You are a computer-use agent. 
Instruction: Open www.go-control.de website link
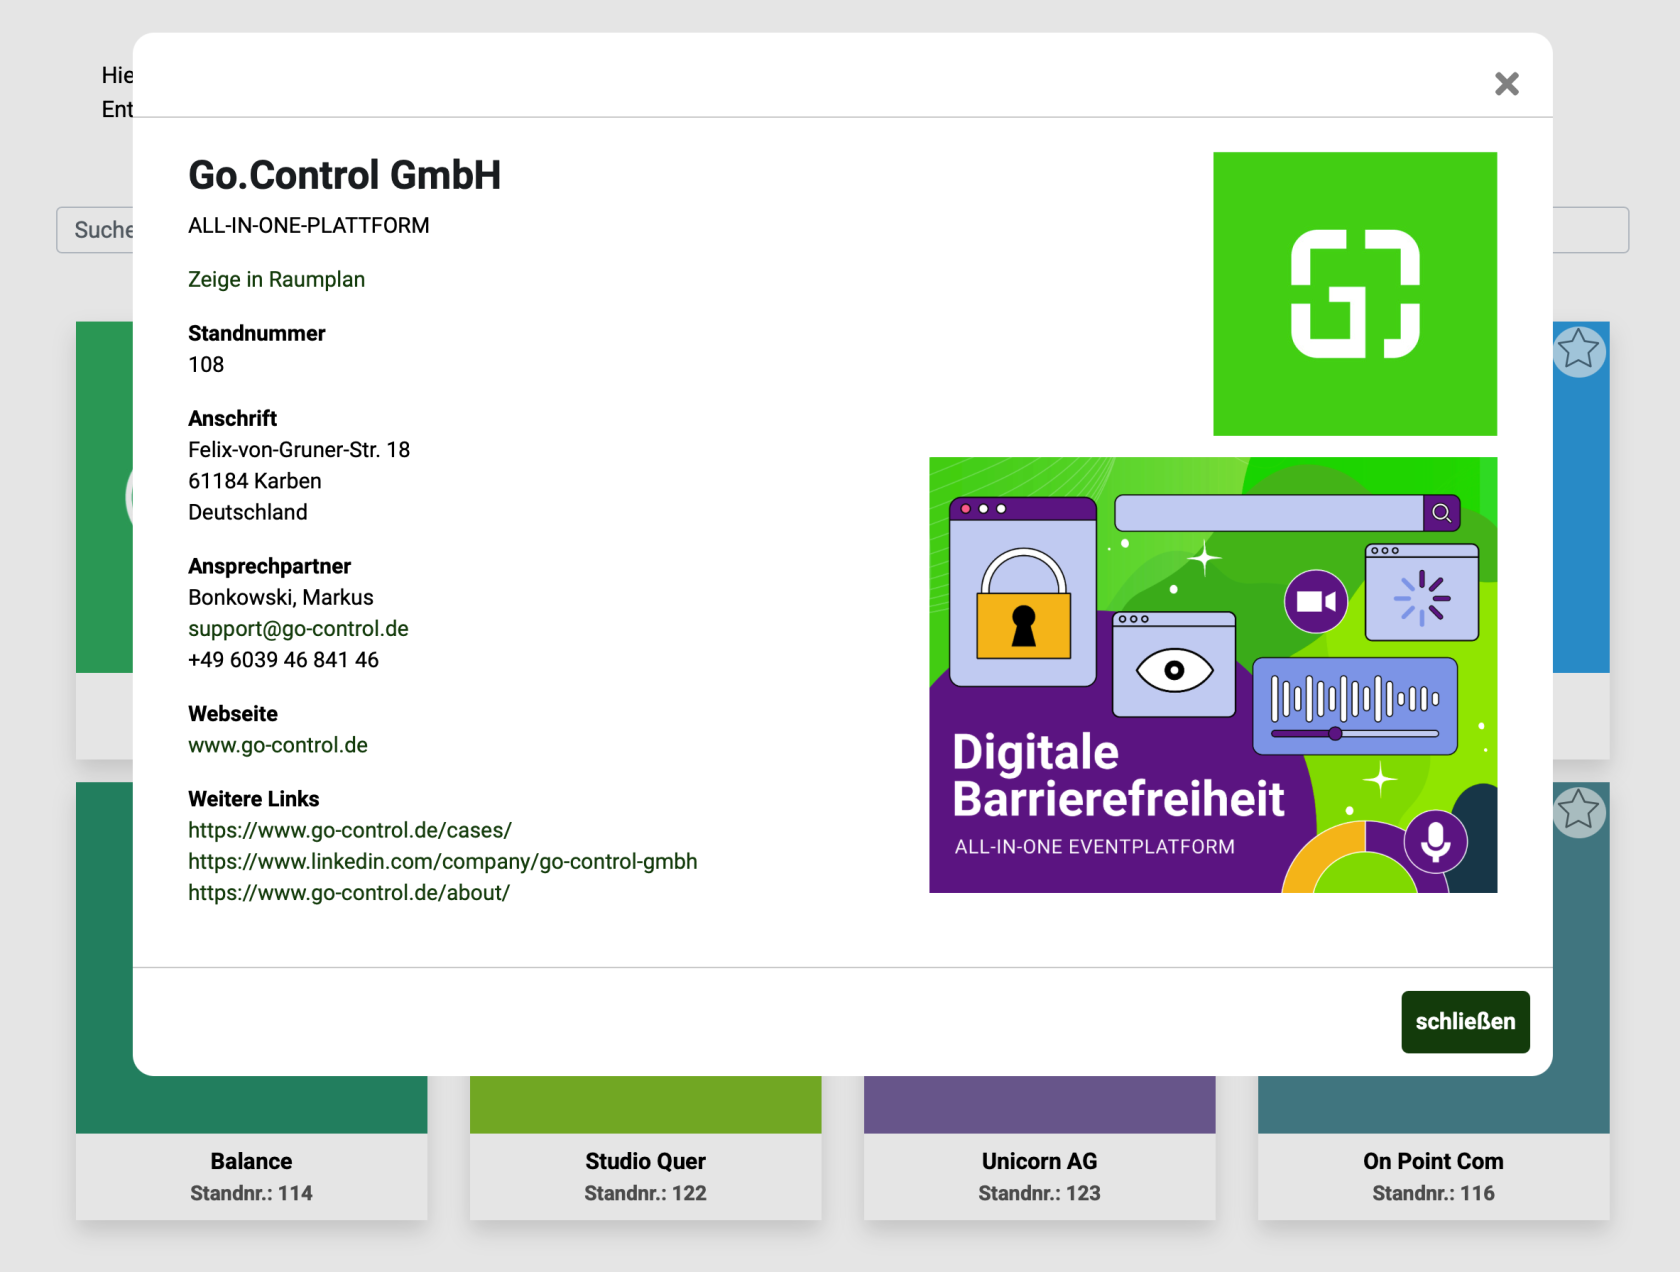pyautogui.click(x=278, y=745)
